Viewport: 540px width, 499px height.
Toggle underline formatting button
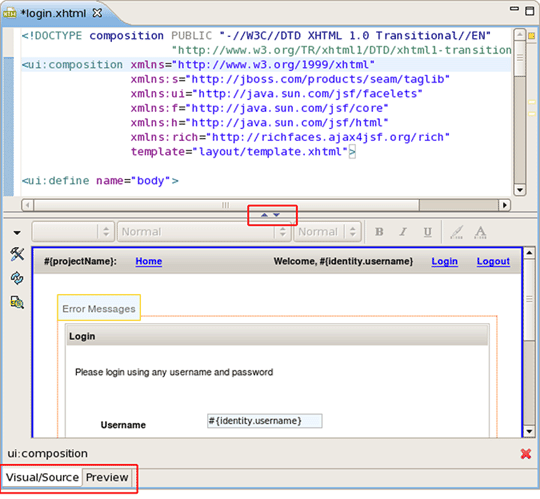coord(428,232)
